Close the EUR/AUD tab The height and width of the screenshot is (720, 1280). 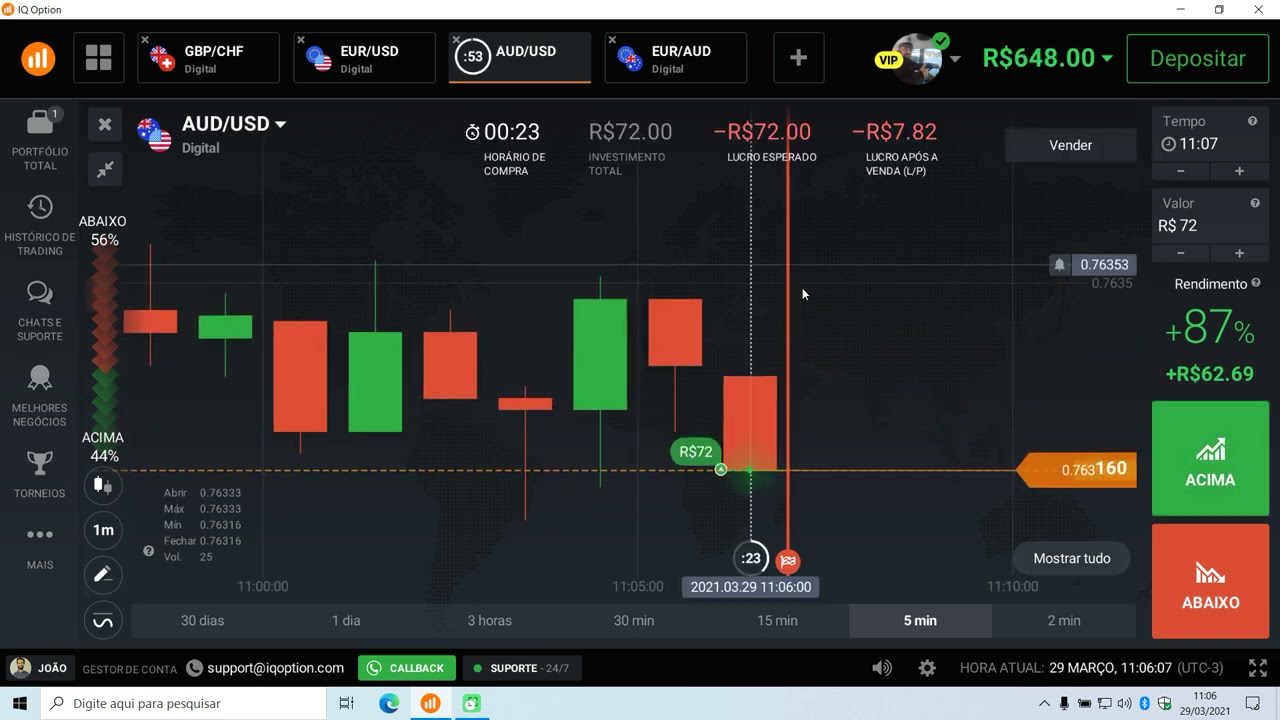pyautogui.click(x=612, y=41)
